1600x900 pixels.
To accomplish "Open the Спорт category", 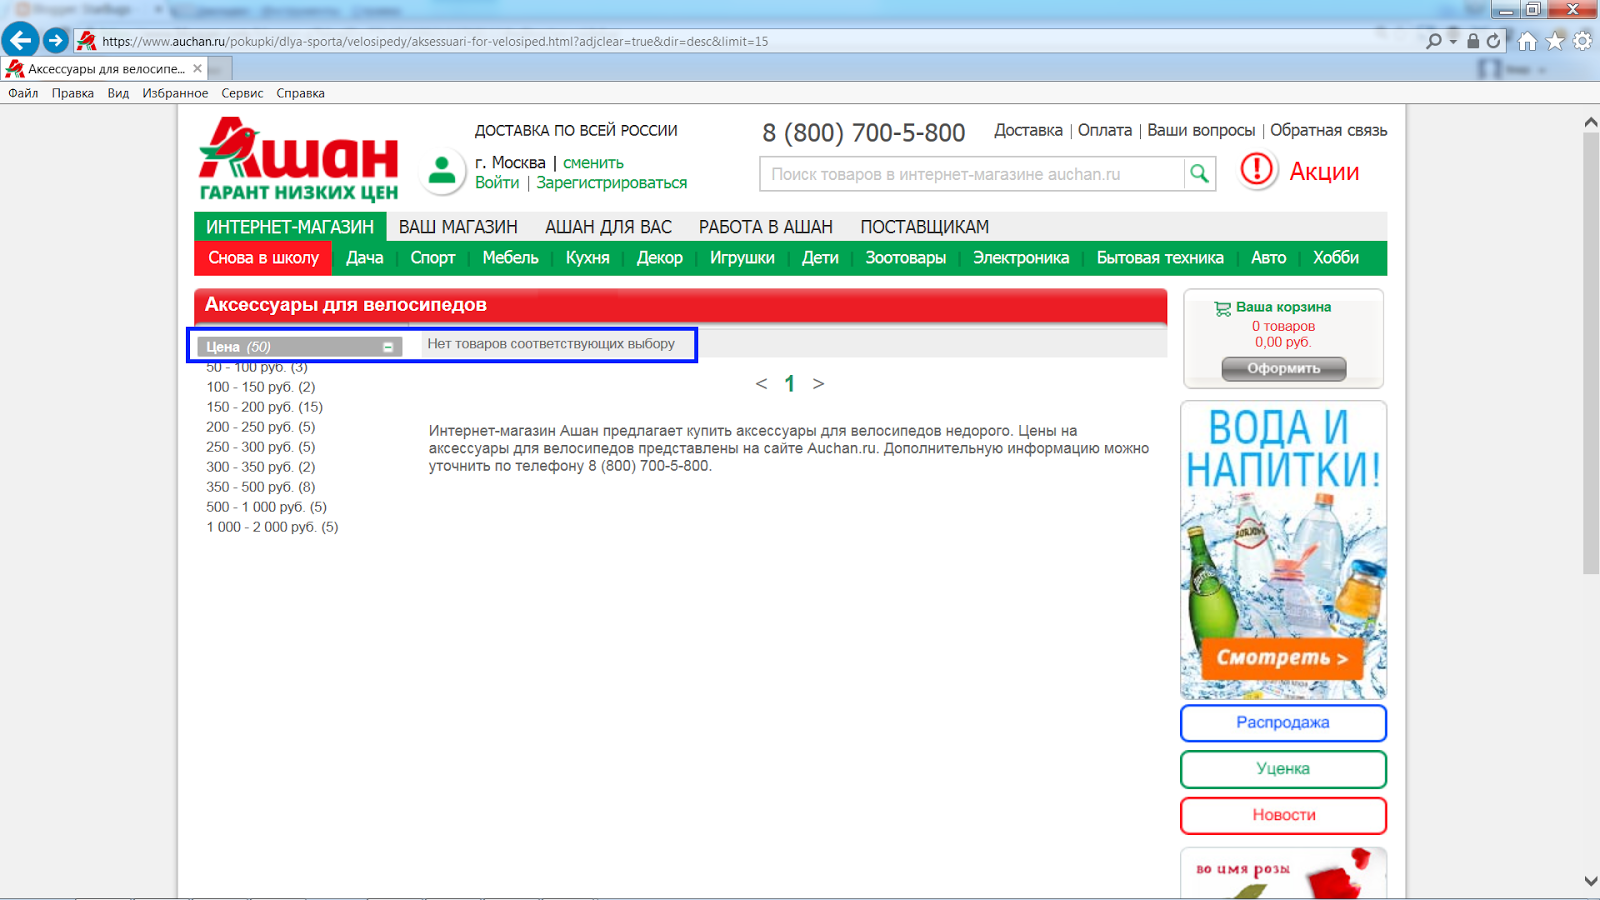I will 433,258.
